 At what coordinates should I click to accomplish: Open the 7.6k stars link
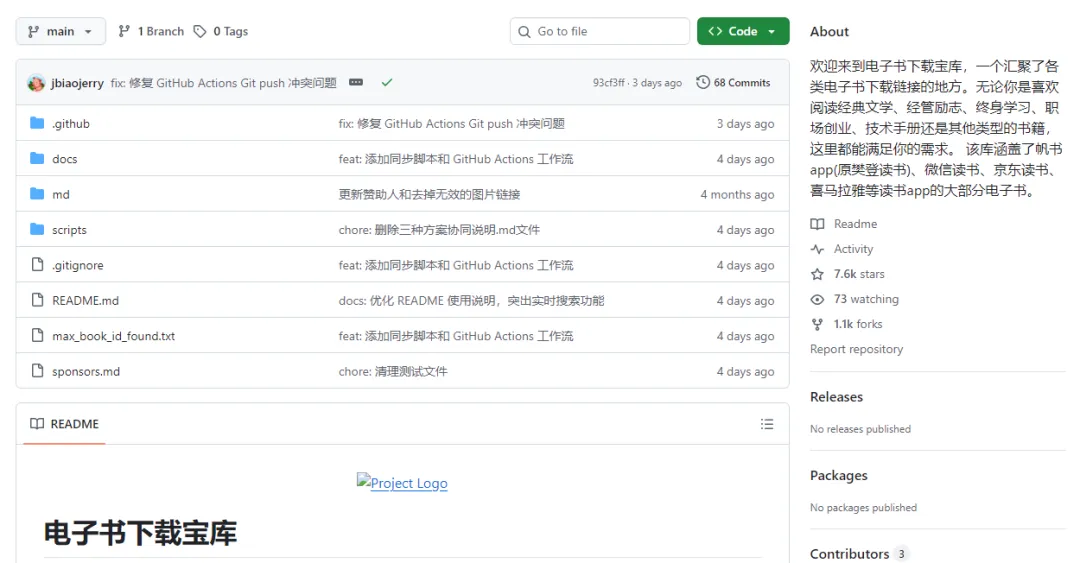859,274
